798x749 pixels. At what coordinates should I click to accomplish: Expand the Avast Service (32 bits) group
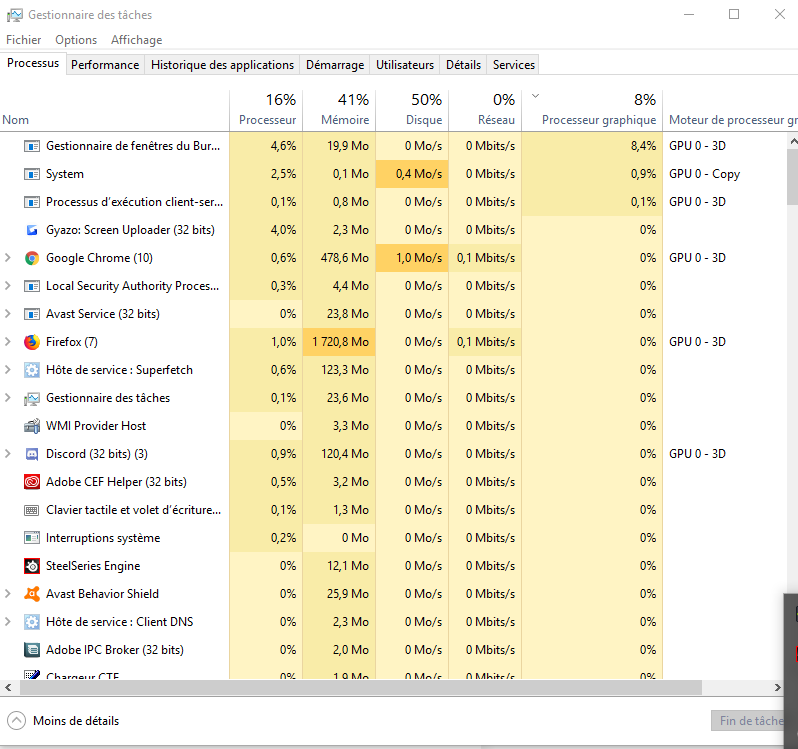point(8,314)
